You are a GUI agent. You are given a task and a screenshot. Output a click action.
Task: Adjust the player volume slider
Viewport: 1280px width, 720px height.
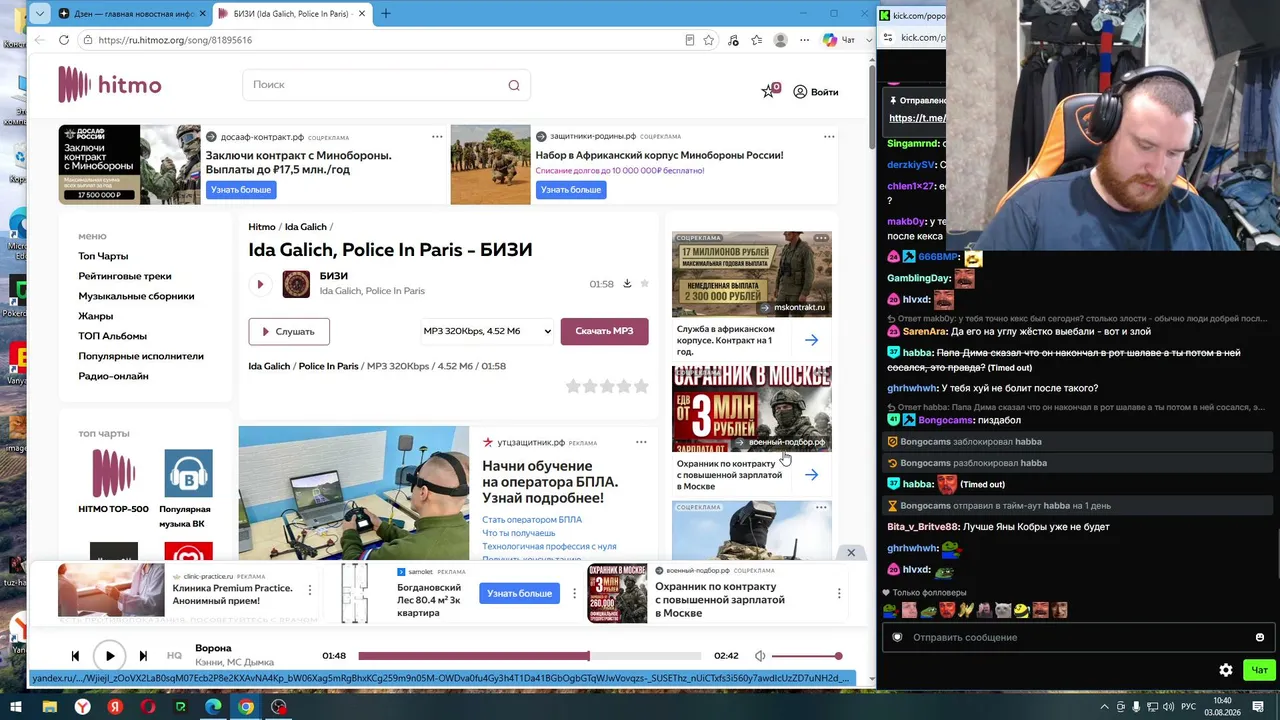pos(807,656)
